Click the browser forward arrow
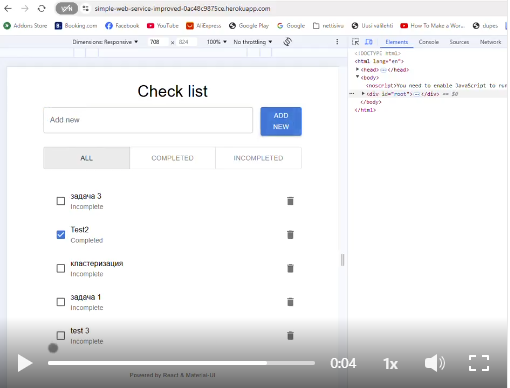 tap(25, 8)
